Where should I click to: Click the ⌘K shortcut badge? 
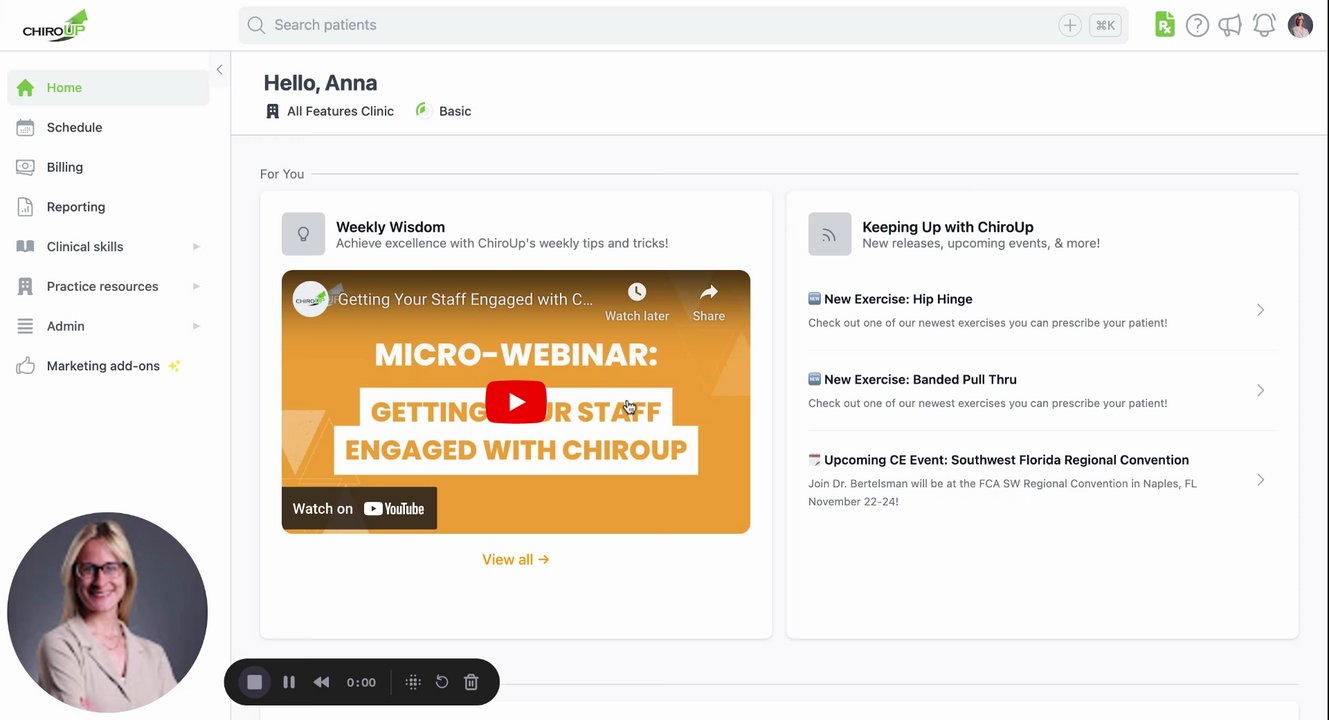pos(1105,25)
